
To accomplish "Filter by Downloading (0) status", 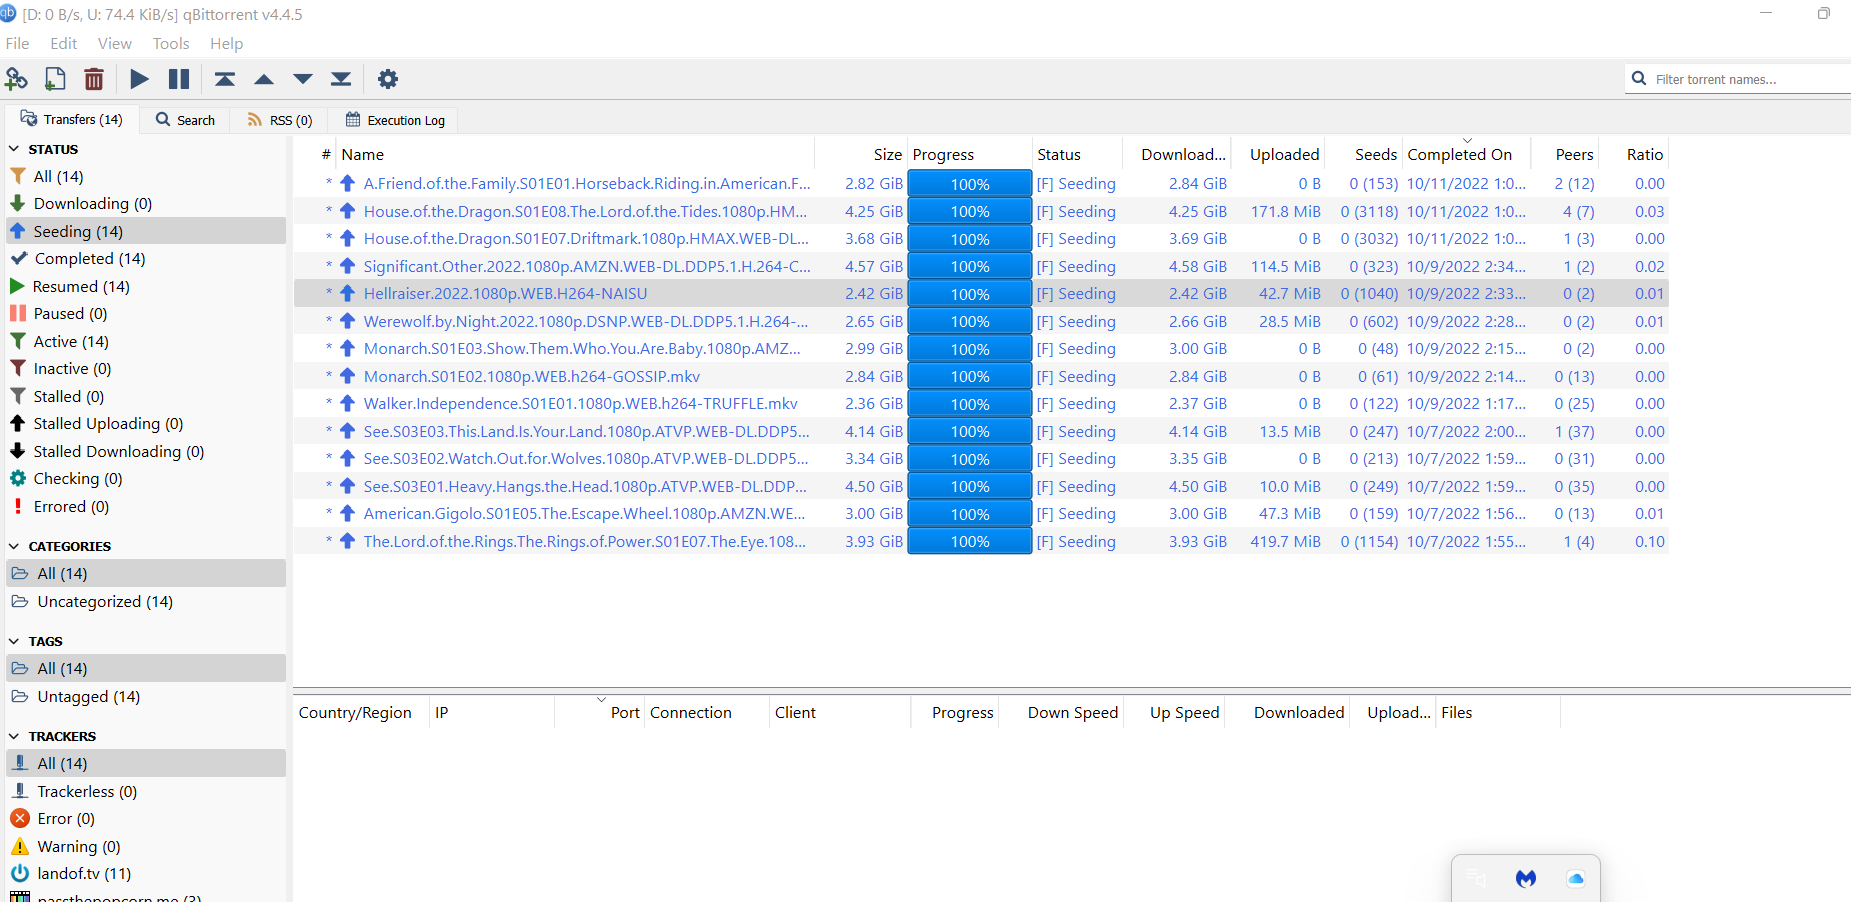I will tap(147, 203).
